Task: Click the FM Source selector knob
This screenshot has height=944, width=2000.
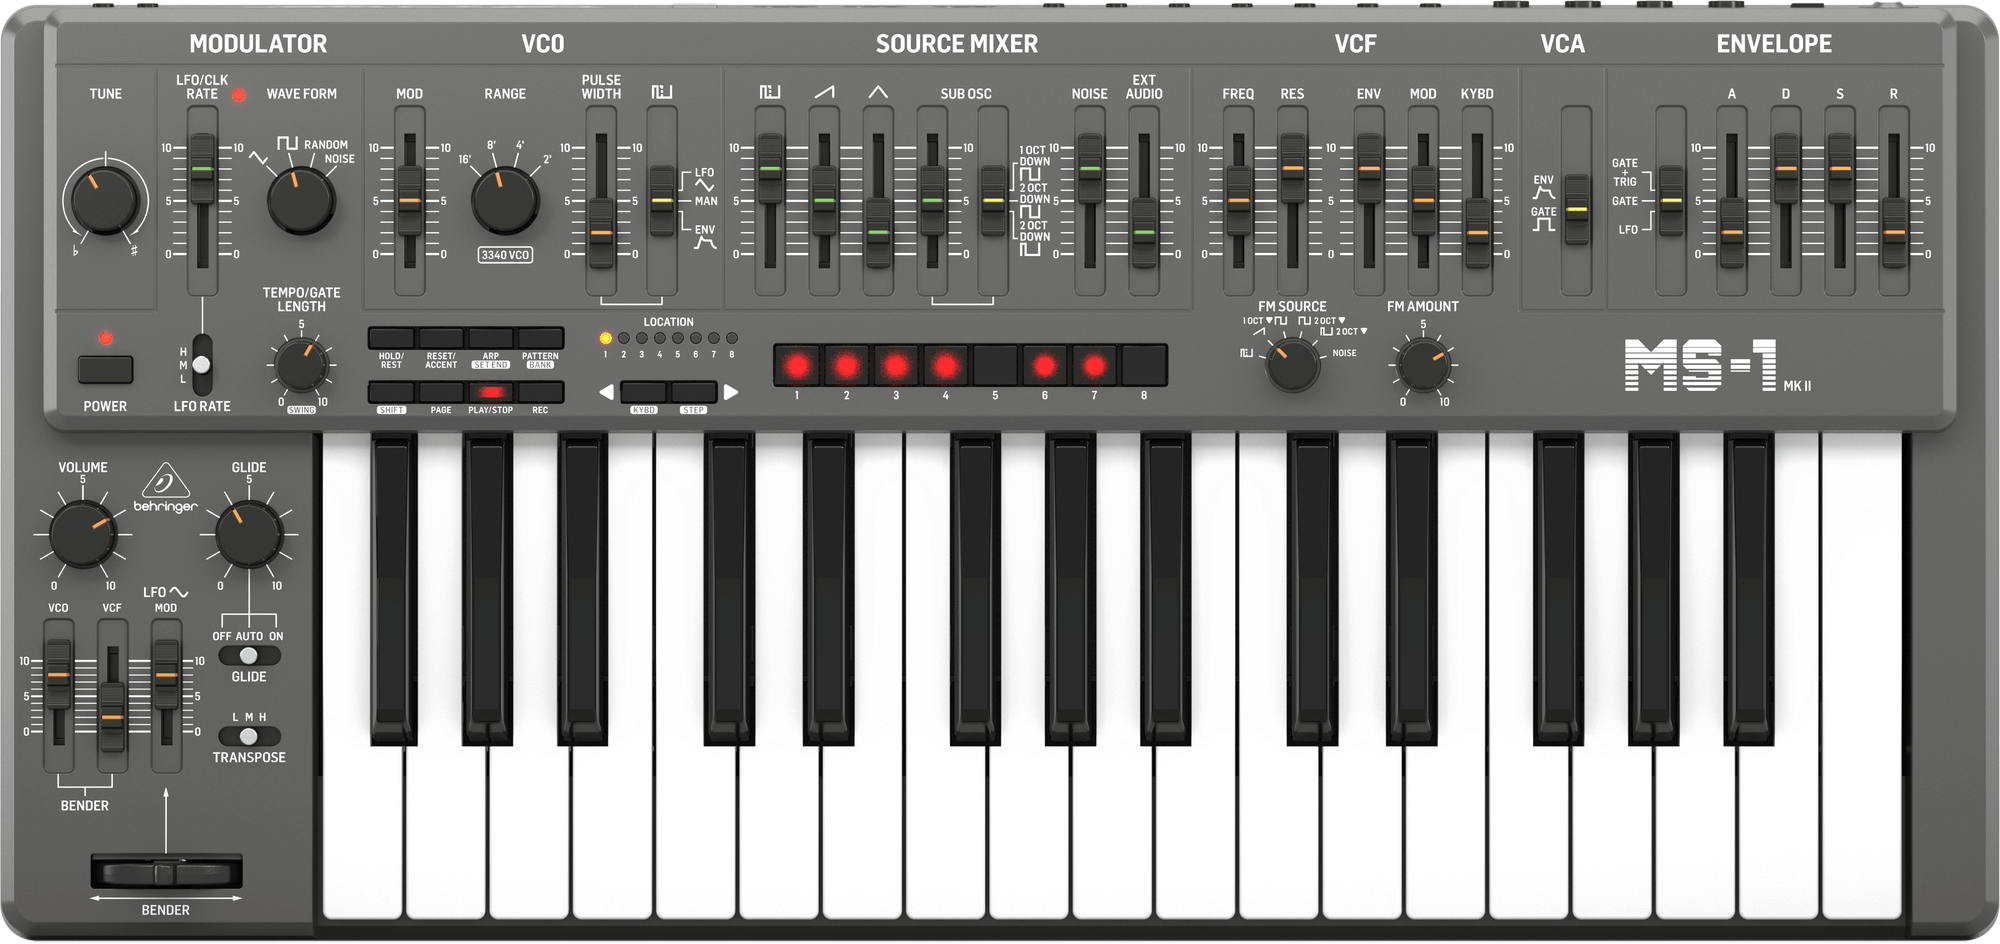Action: coord(1292,364)
